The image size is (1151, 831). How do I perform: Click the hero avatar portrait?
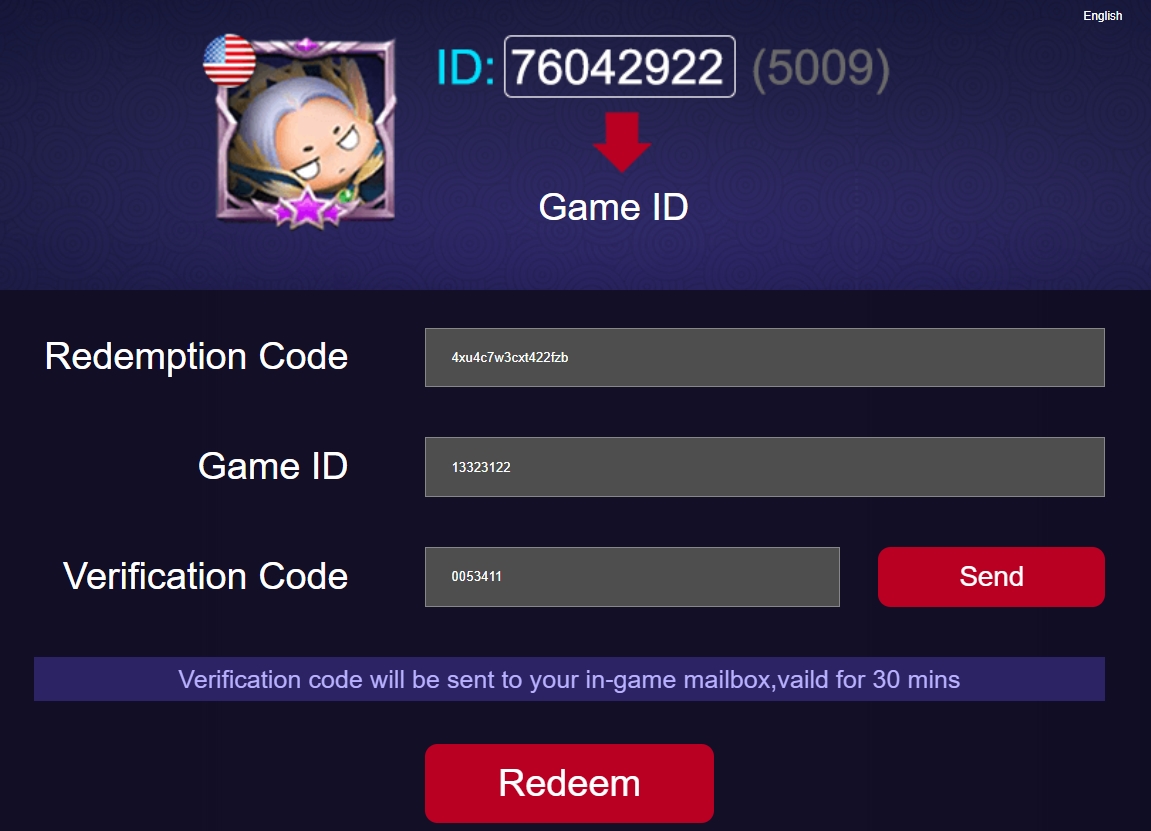(x=306, y=131)
